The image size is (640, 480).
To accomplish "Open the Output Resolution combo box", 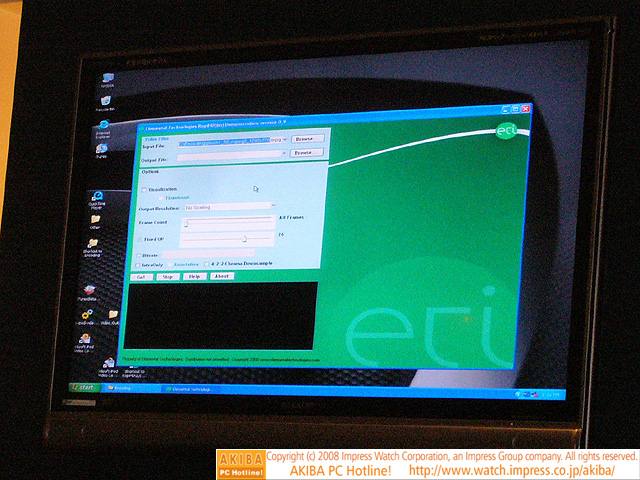I will tap(272, 207).
